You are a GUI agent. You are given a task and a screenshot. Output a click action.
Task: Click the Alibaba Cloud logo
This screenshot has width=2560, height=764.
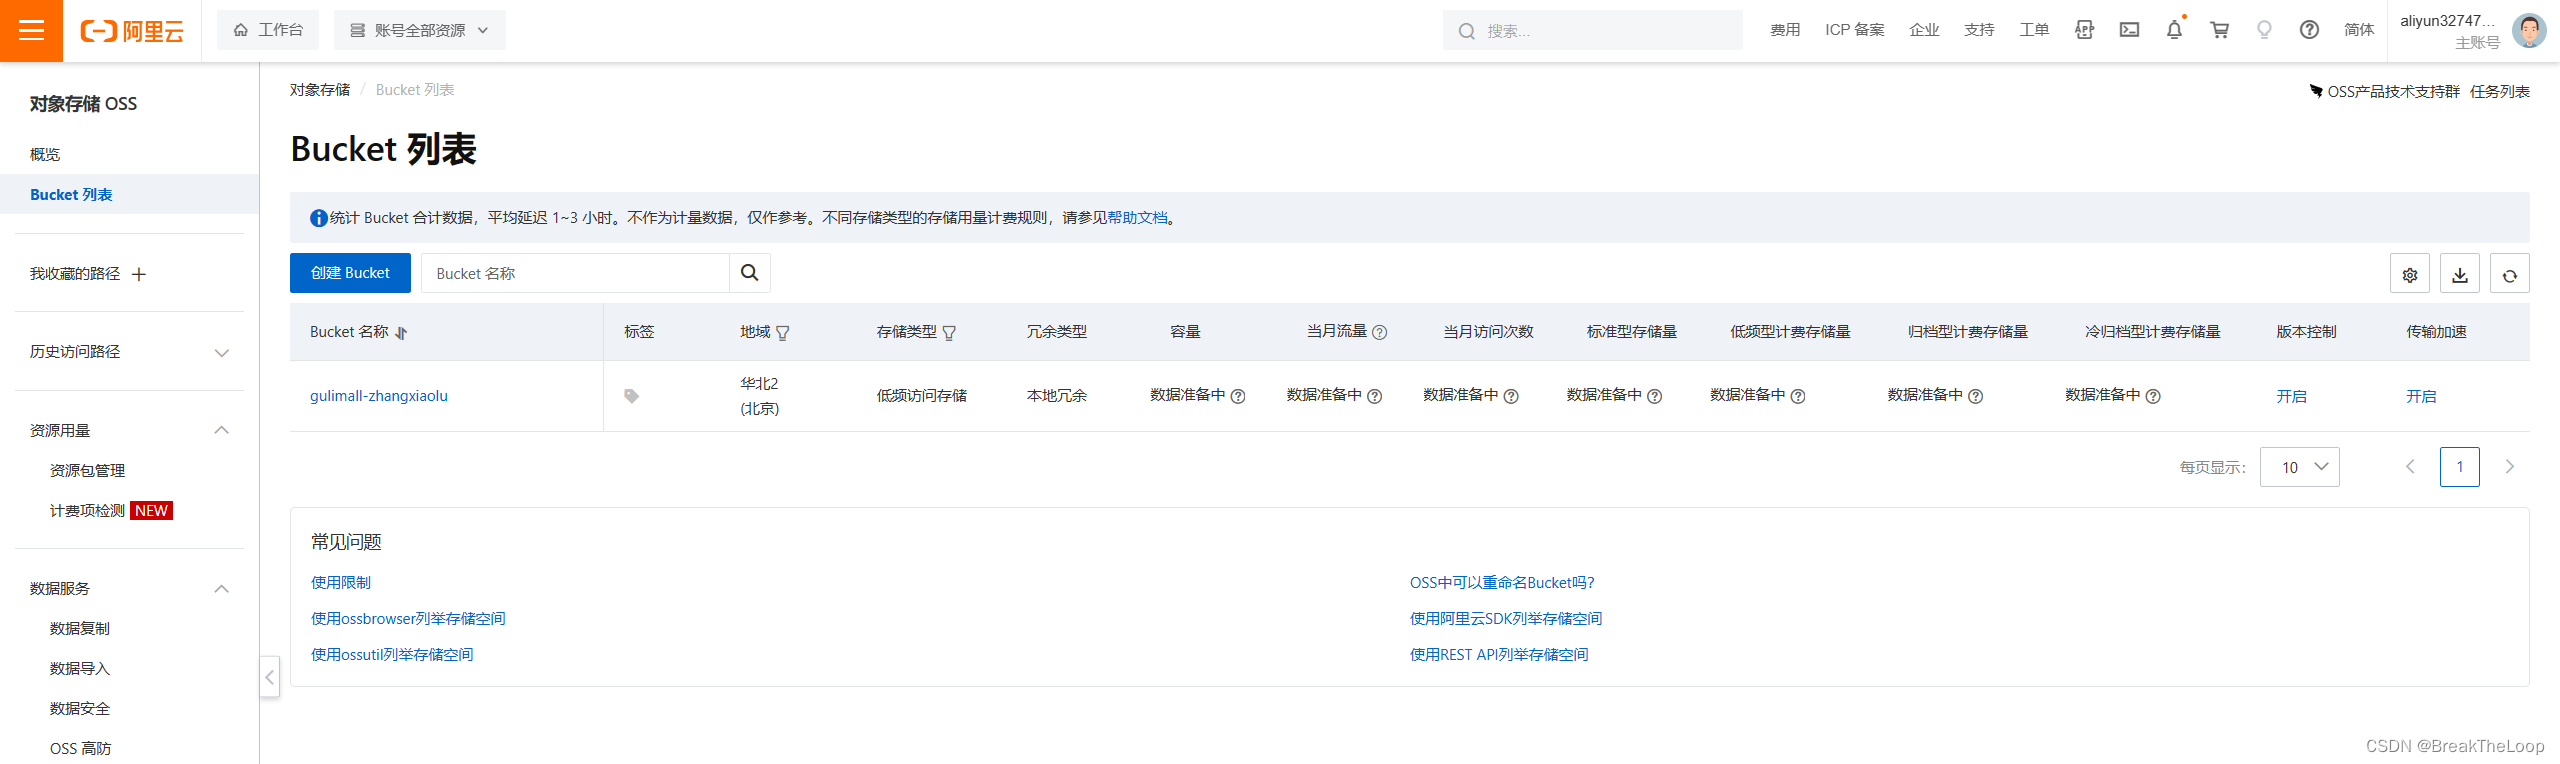pyautogui.click(x=132, y=31)
